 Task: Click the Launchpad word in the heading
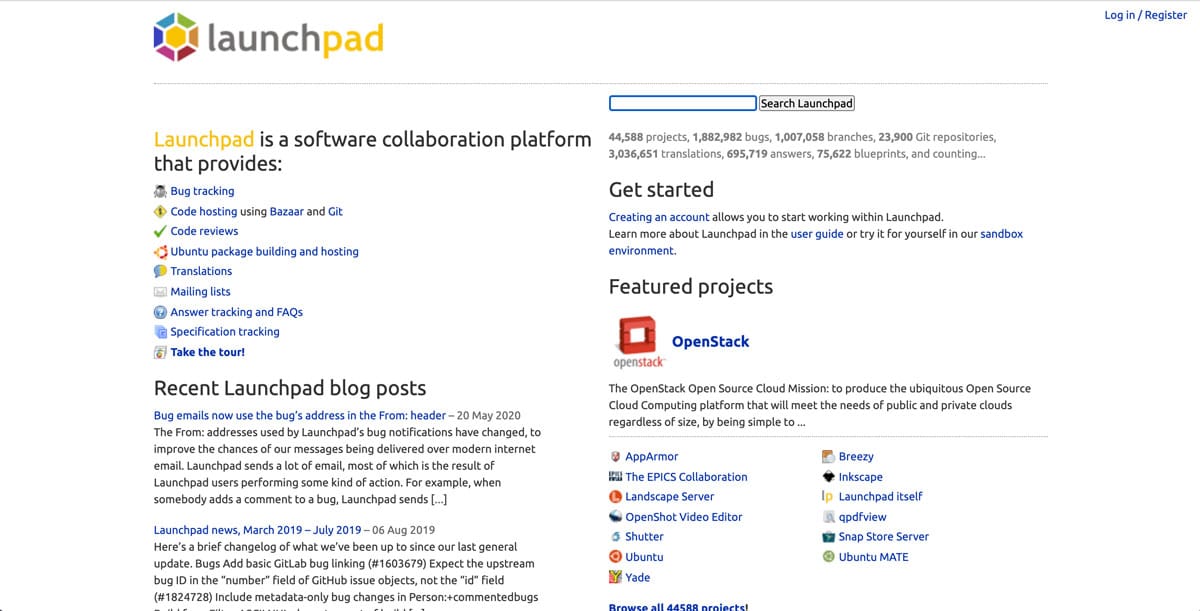point(204,140)
